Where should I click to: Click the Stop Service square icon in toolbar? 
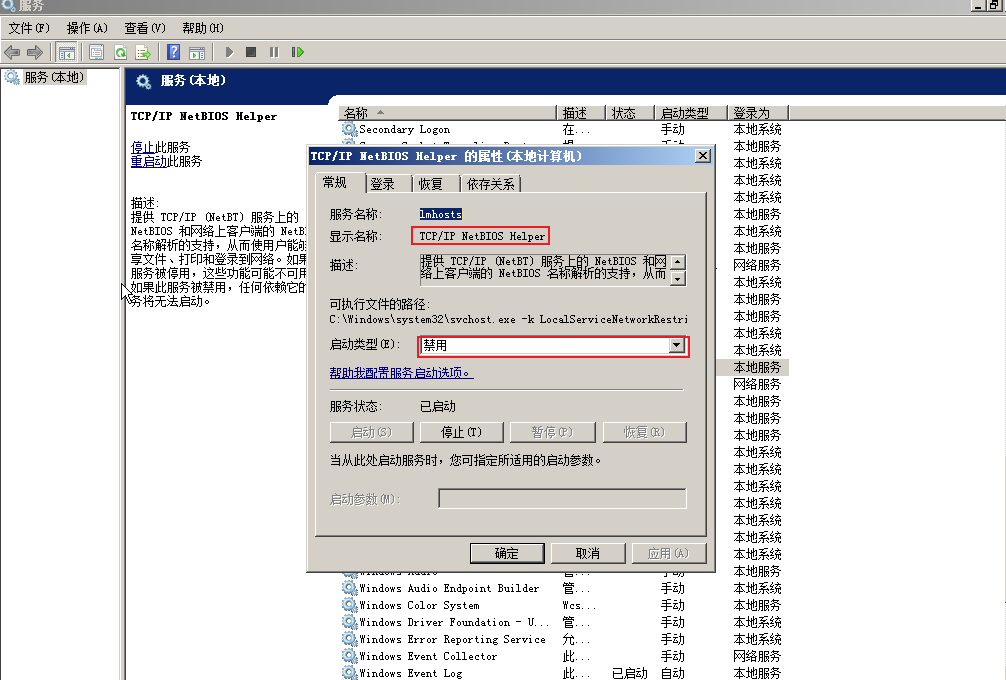(251, 52)
